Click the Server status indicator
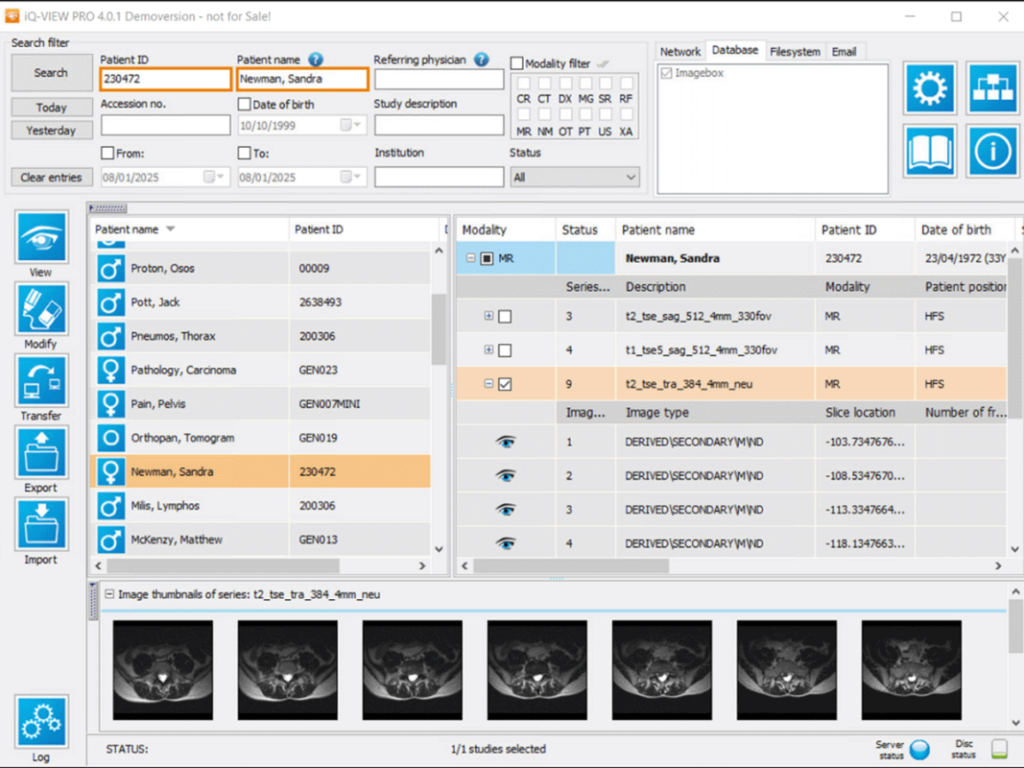The height and width of the screenshot is (768, 1024). pos(920,749)
